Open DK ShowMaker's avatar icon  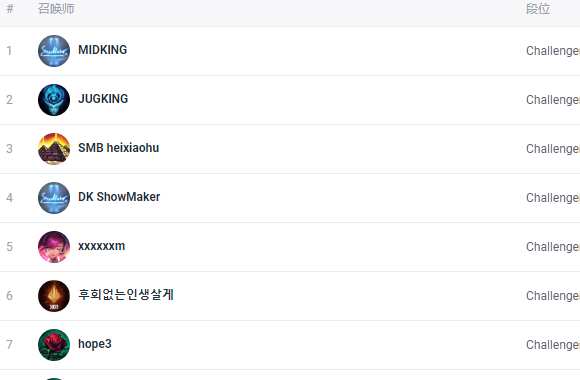click(x=54, y=198)
